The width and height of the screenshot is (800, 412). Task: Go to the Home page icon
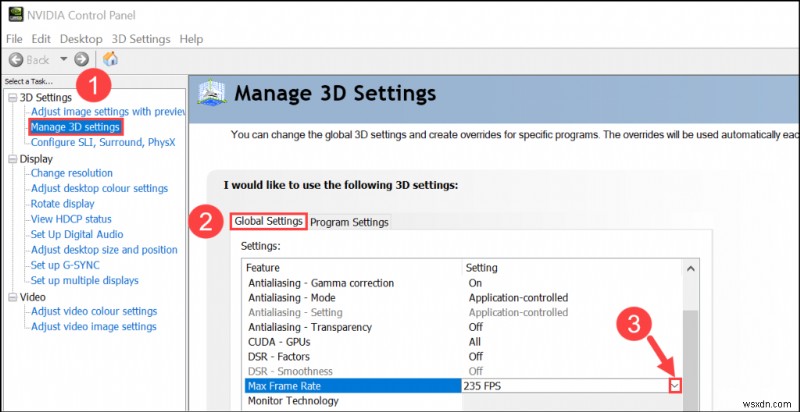110,59
